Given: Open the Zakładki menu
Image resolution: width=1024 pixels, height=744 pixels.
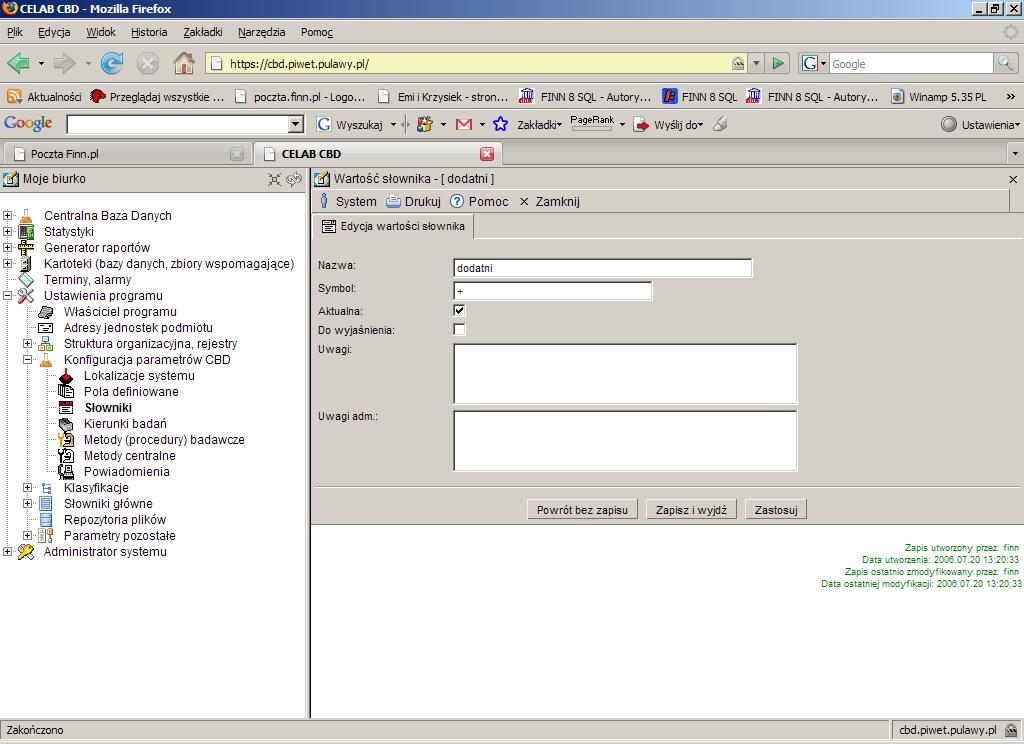Looking at the screenshot, I should point(202,32).
